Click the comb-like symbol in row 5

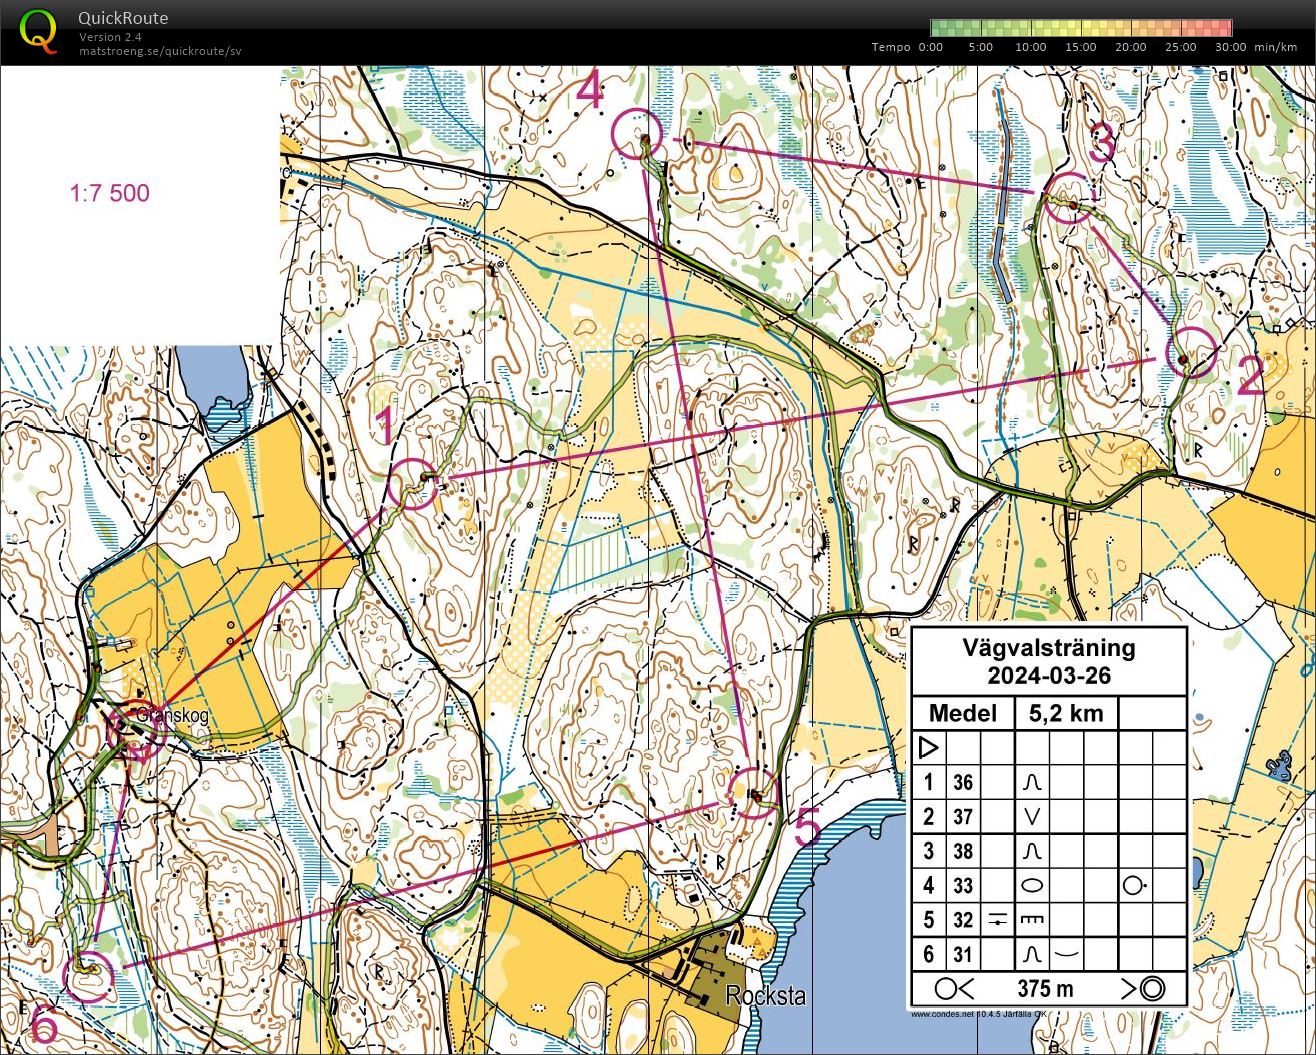[x=1033, y=919]
